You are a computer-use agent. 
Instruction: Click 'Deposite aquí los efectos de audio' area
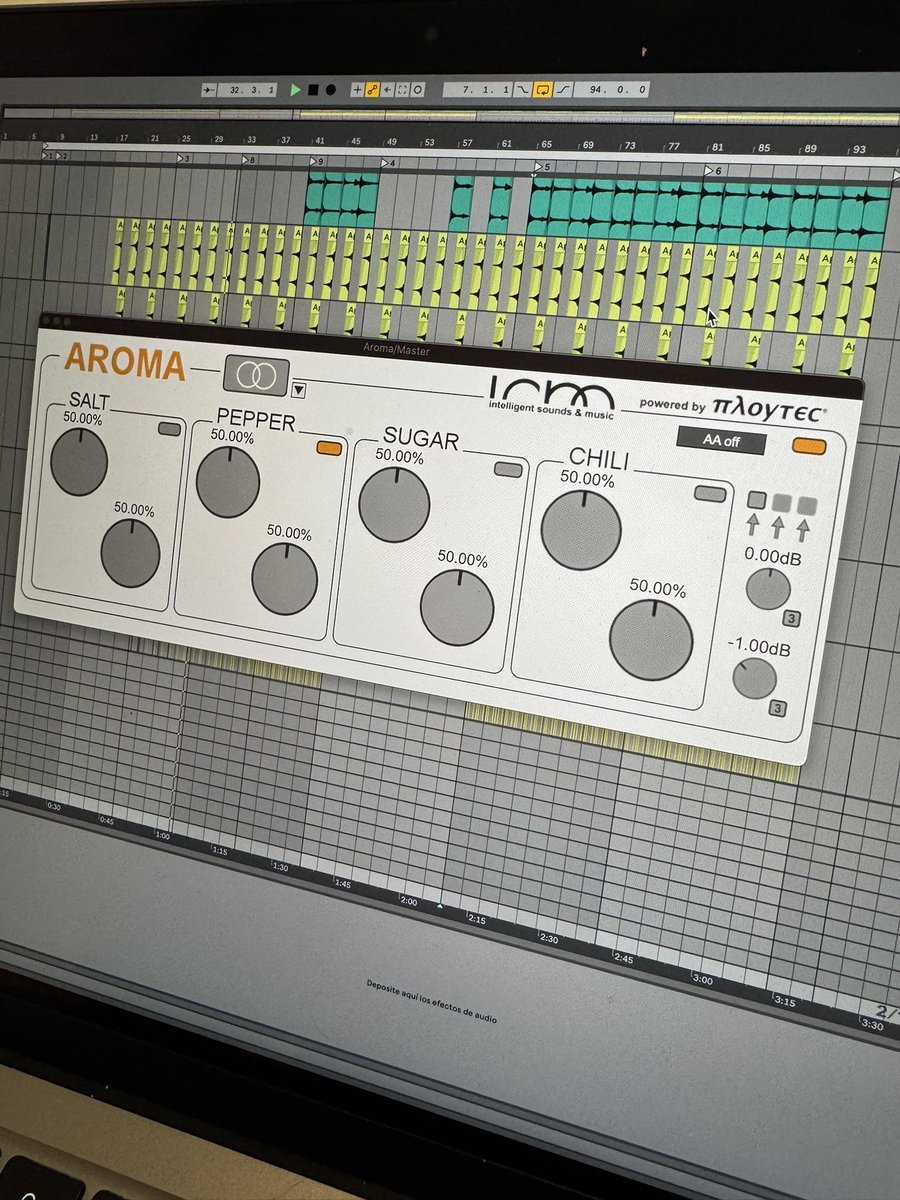pos(431,1002)
